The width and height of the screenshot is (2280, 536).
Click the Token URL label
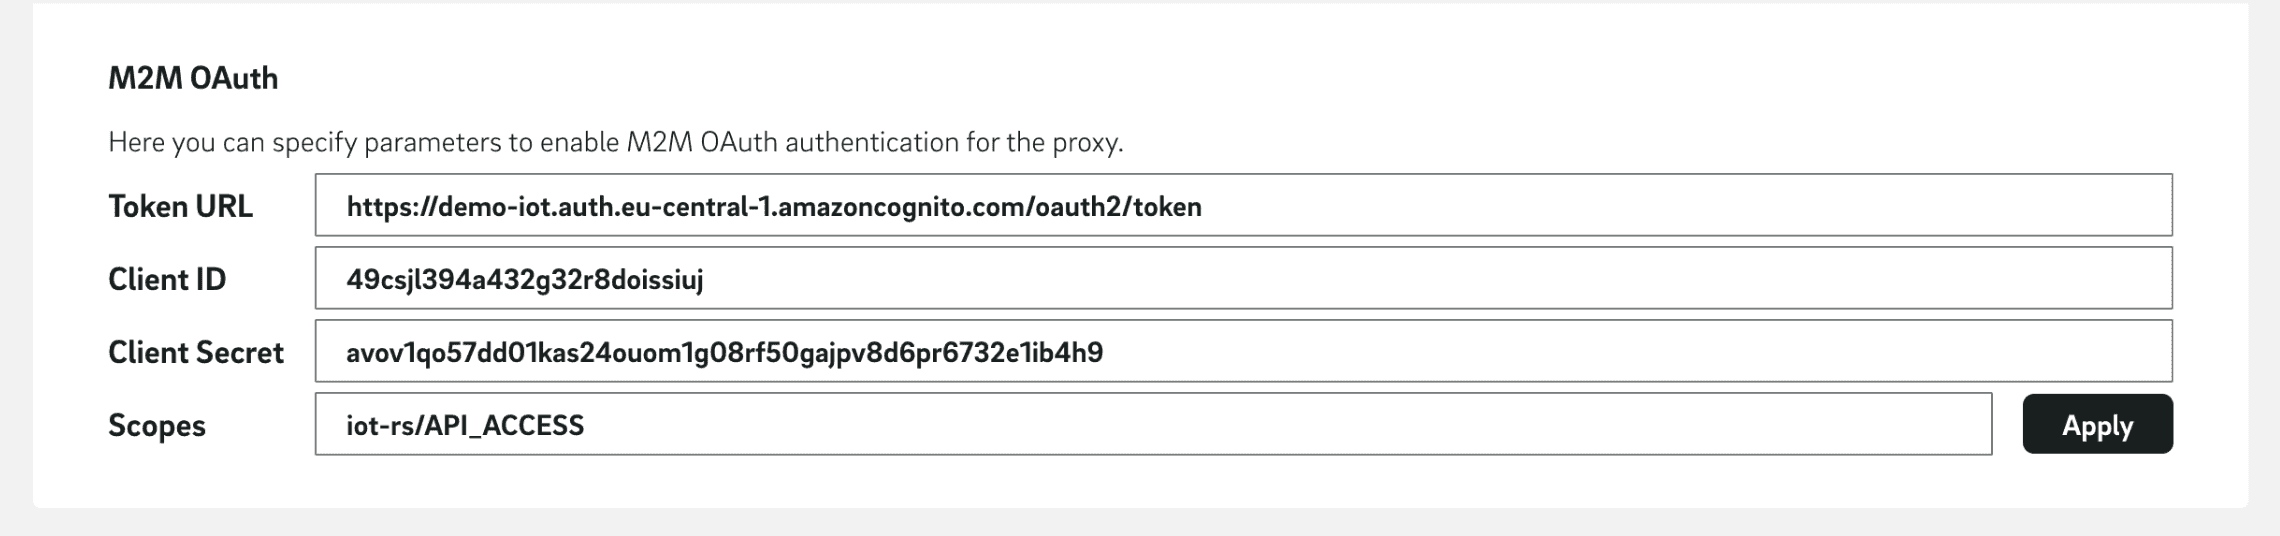click(x=180, y=206)
